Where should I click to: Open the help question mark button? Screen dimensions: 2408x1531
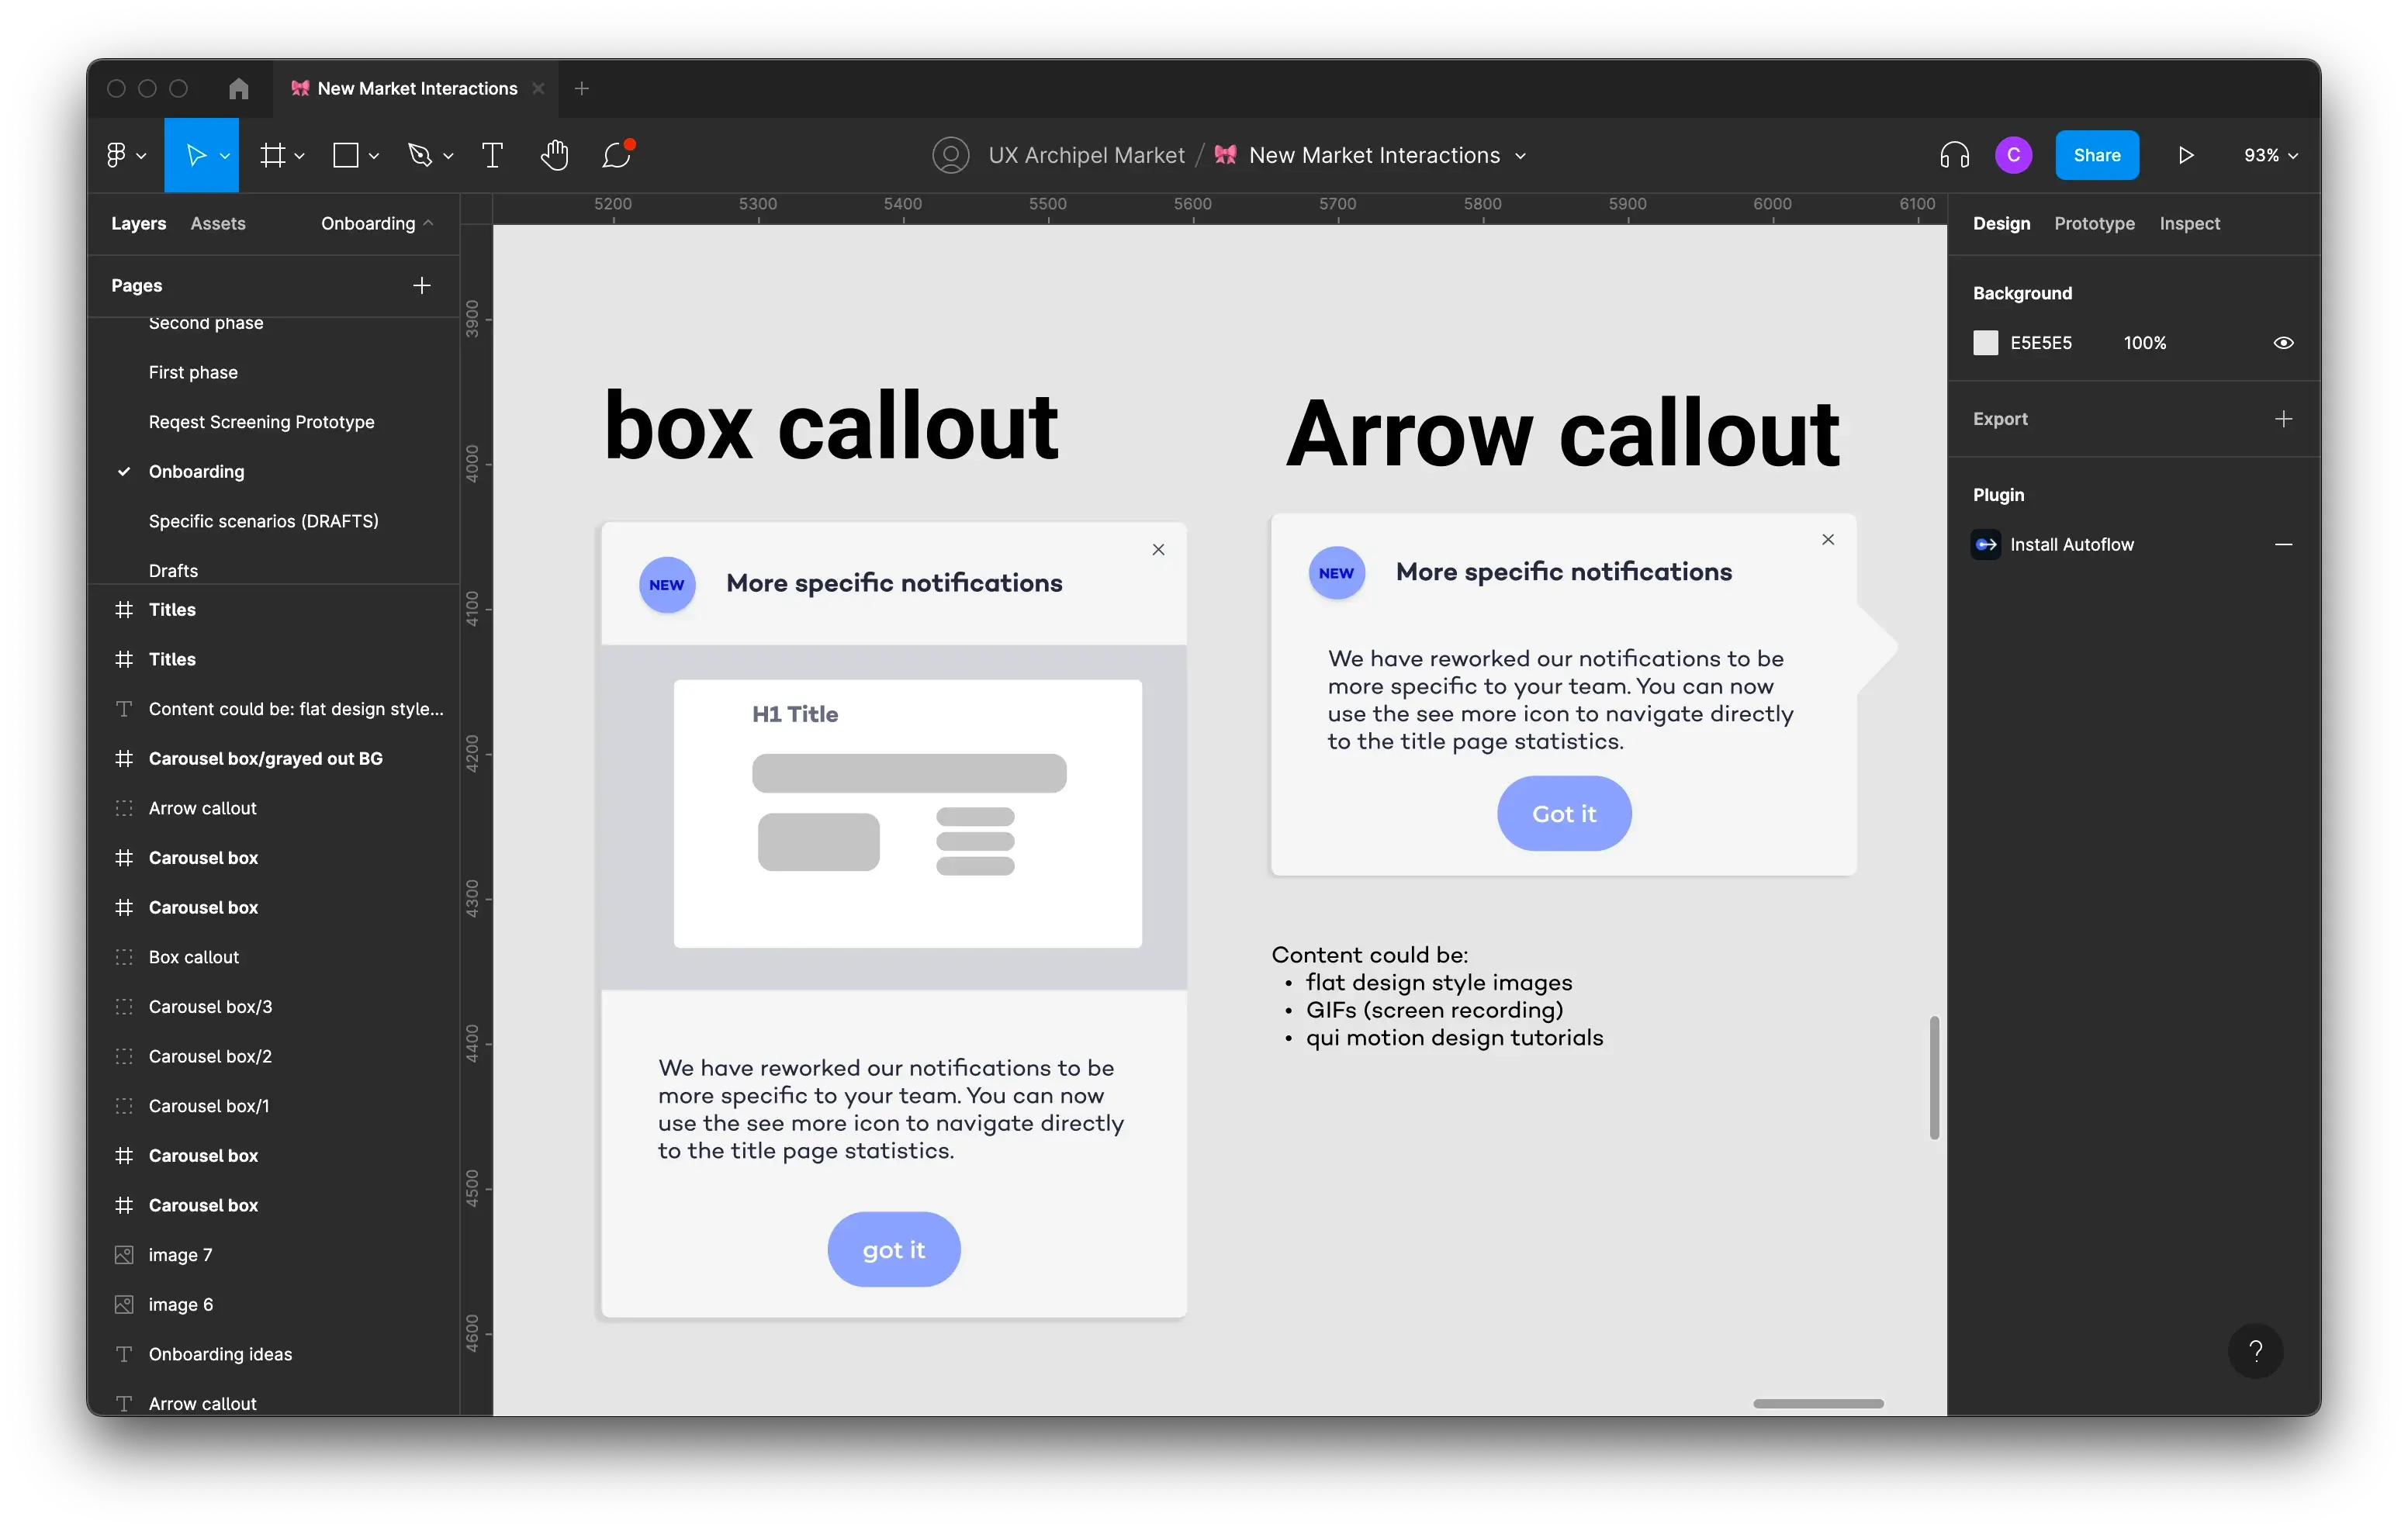[x=2255, y=1351]
